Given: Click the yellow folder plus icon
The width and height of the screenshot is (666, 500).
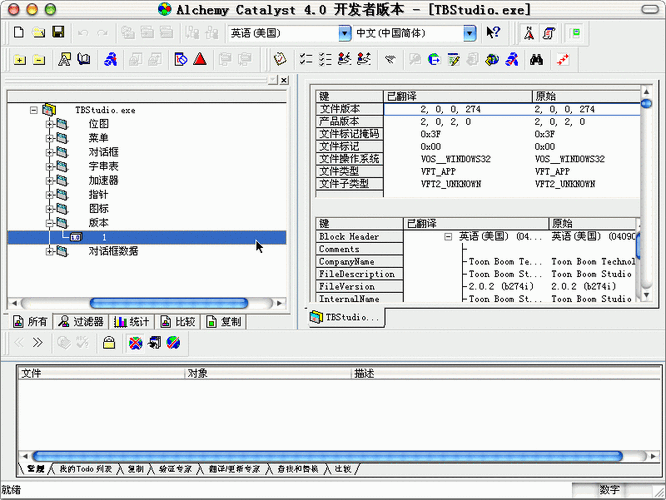Looking at the screenshot, I should click(x=19, y=59).
